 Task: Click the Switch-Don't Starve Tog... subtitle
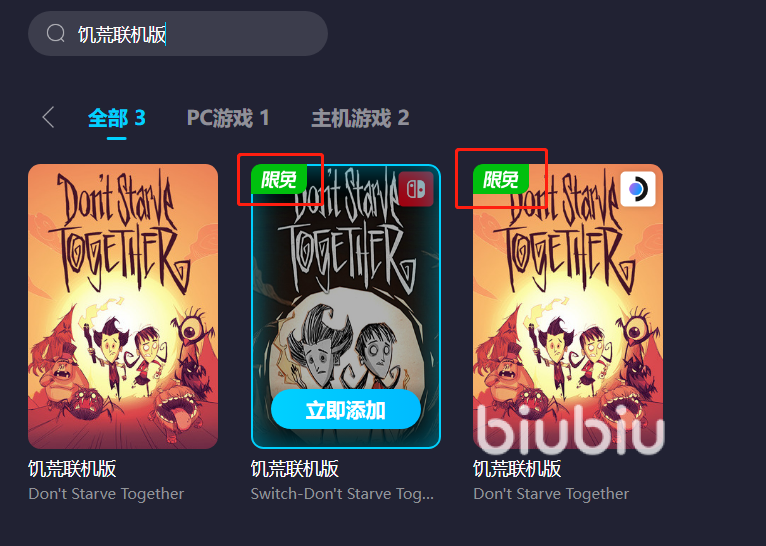click(342, 494)
